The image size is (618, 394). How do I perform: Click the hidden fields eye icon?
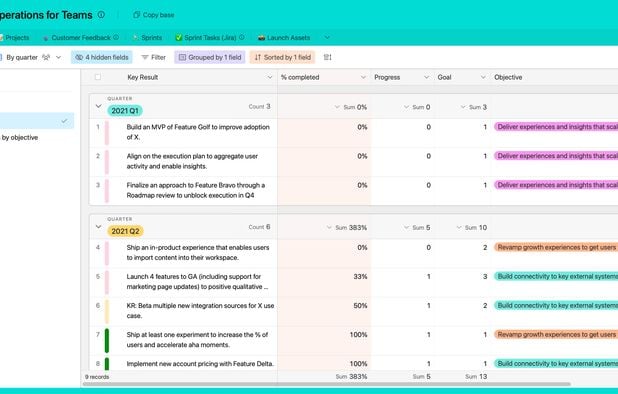pos(79,57)
